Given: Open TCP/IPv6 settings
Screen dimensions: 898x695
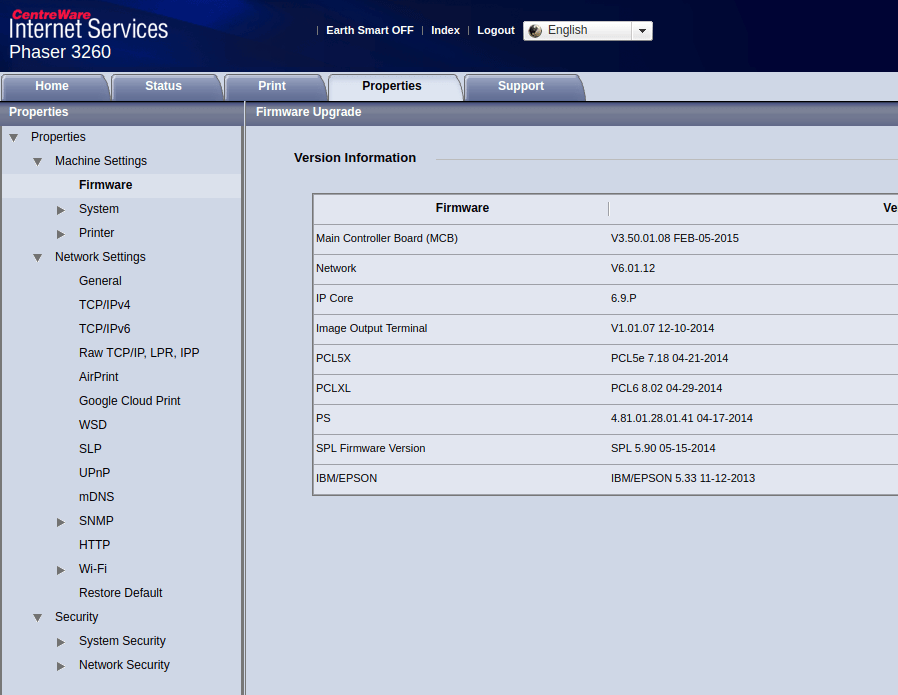Looking at the screenshot, I should click(x=105, y=329).
